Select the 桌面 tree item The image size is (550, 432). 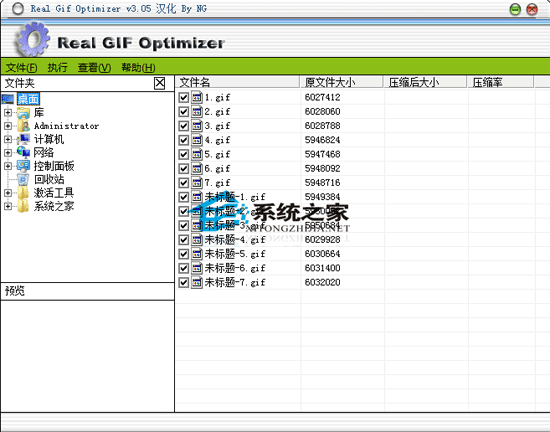pyautogui.click(x=28, y=99)
